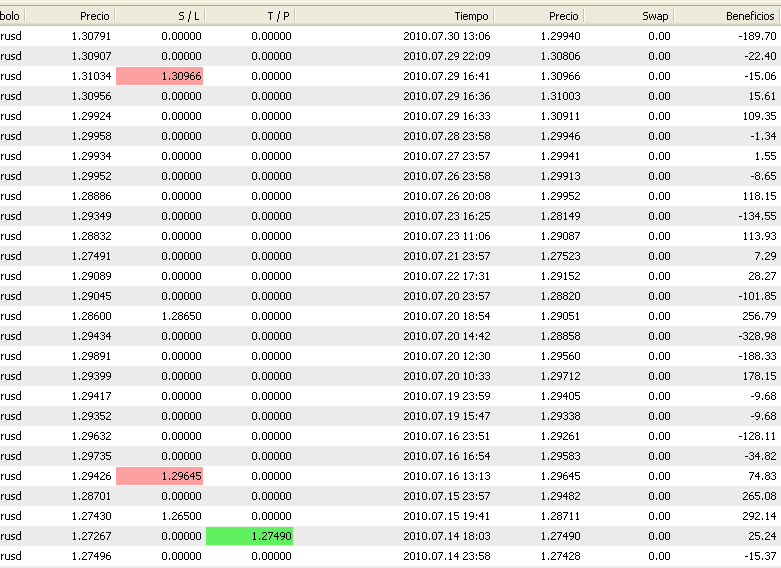The image size is (781, 568).
Task: Select the profit value 265.08
Action: coord(760,496)
